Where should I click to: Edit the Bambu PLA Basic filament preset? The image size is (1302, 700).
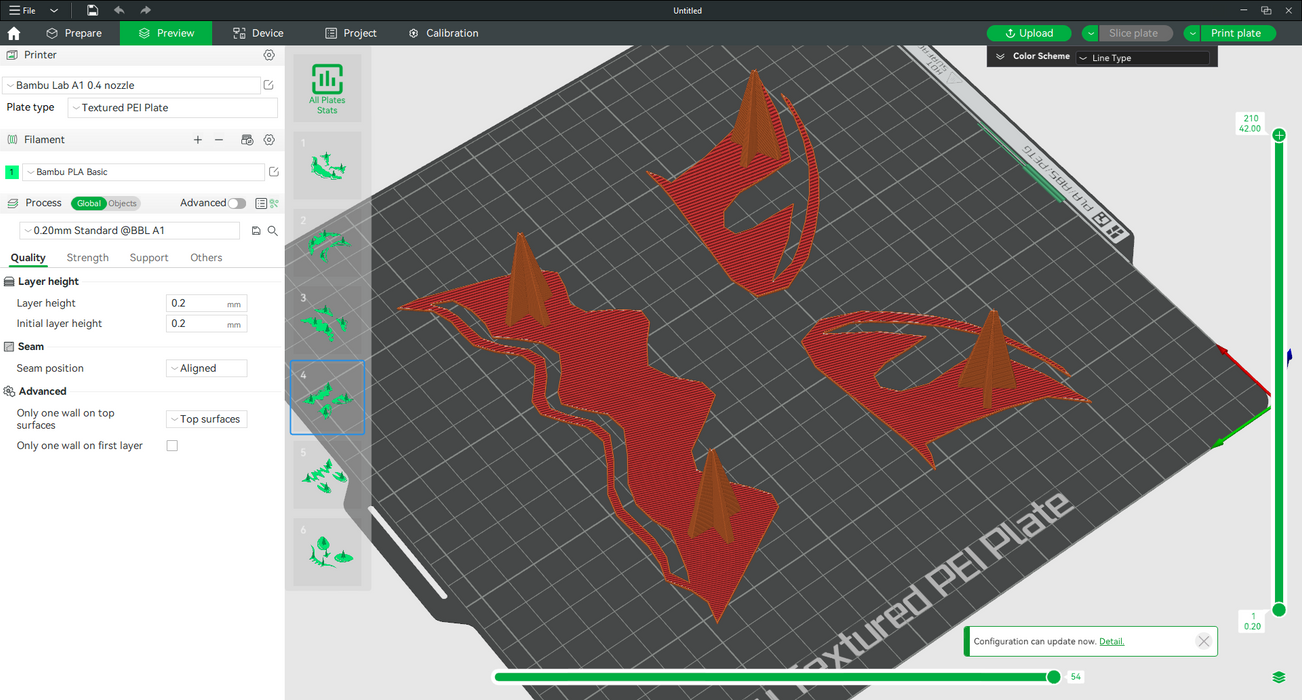274,172
